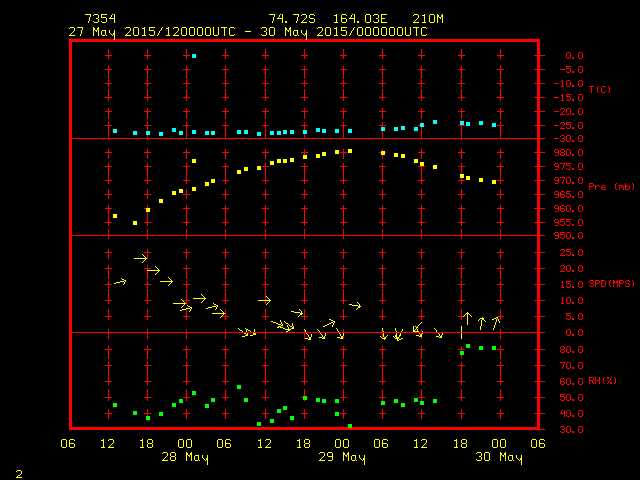Select the T(C) temperature axis label
This screenshot has height=480, width=640.
[599, 90]
